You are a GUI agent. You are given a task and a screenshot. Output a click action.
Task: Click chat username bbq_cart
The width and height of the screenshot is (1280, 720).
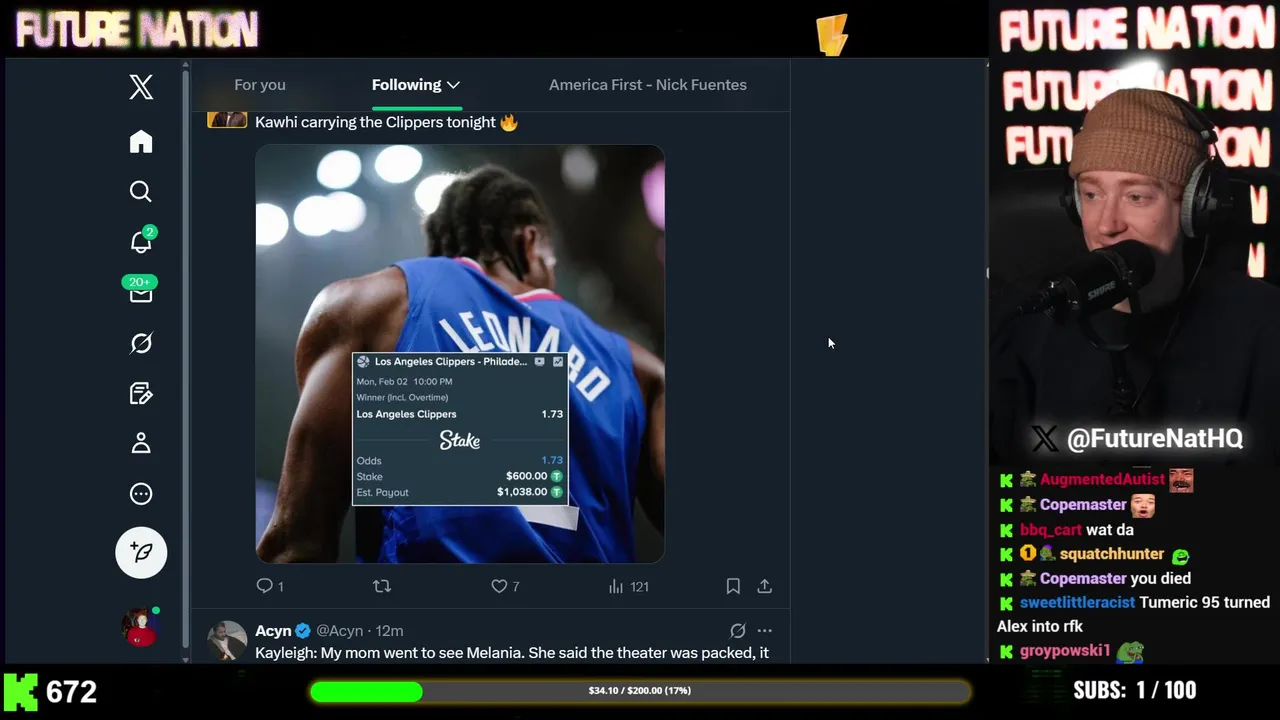click(1051, 530)
